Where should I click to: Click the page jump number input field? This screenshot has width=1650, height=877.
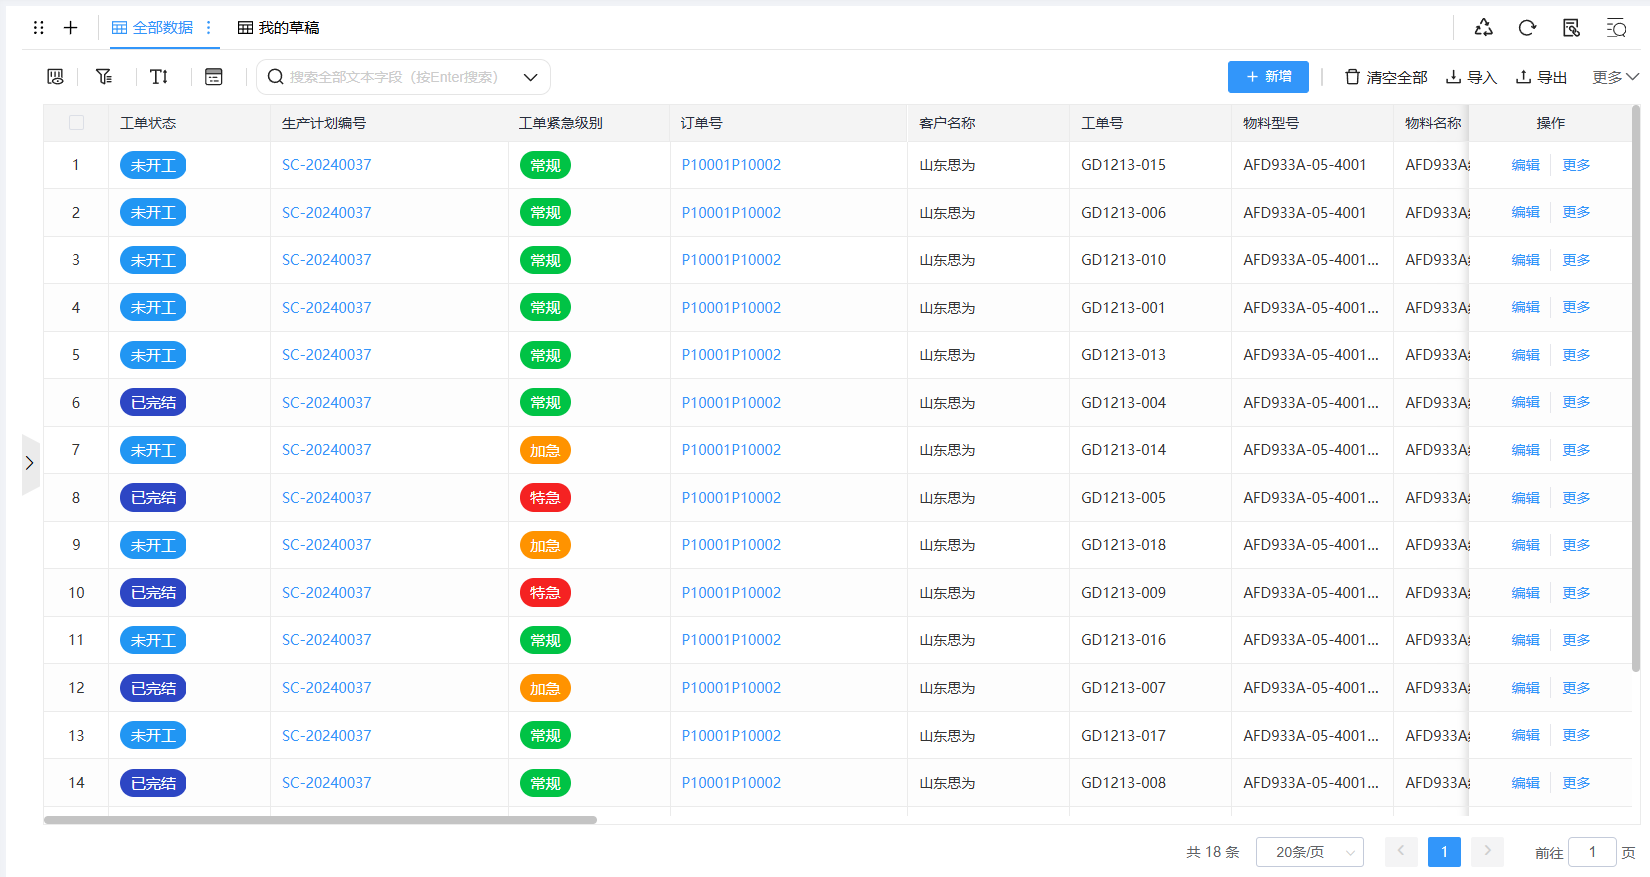pos(1592,852)
